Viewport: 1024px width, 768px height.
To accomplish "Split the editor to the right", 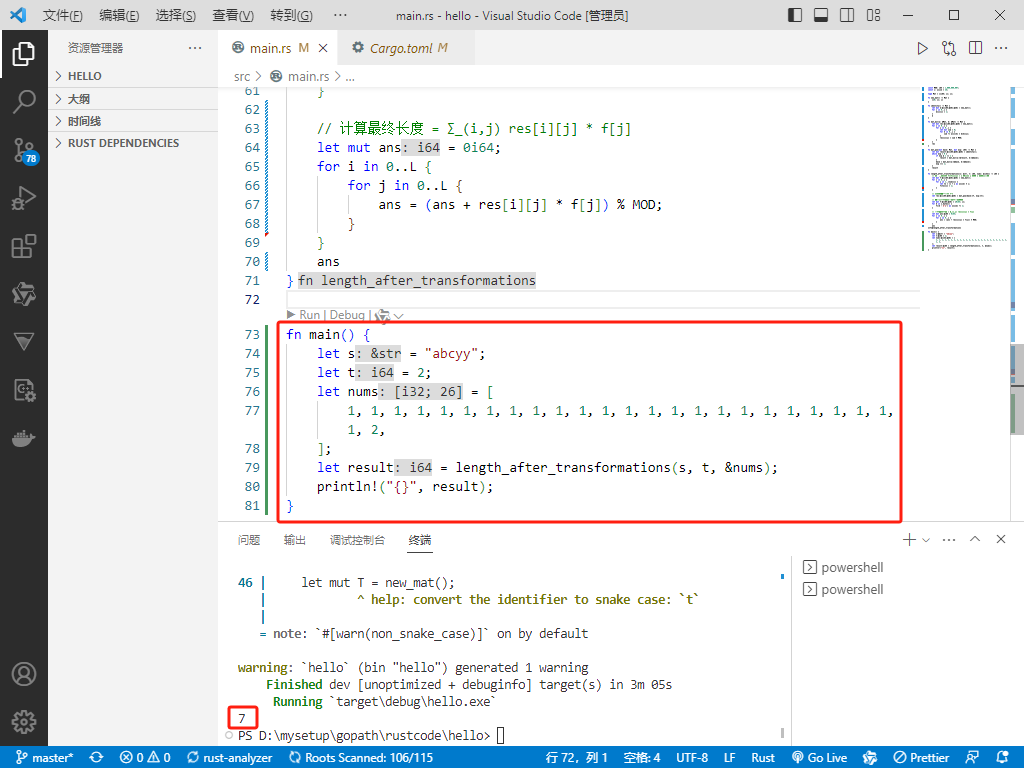I will pos(976,48).
